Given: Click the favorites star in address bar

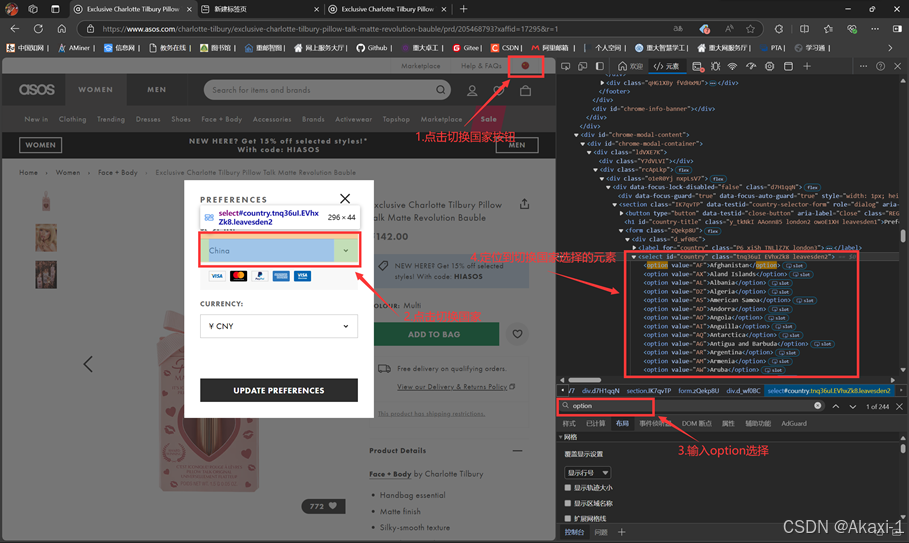Looking at the screenshot, I should click(x=751, y=28).
